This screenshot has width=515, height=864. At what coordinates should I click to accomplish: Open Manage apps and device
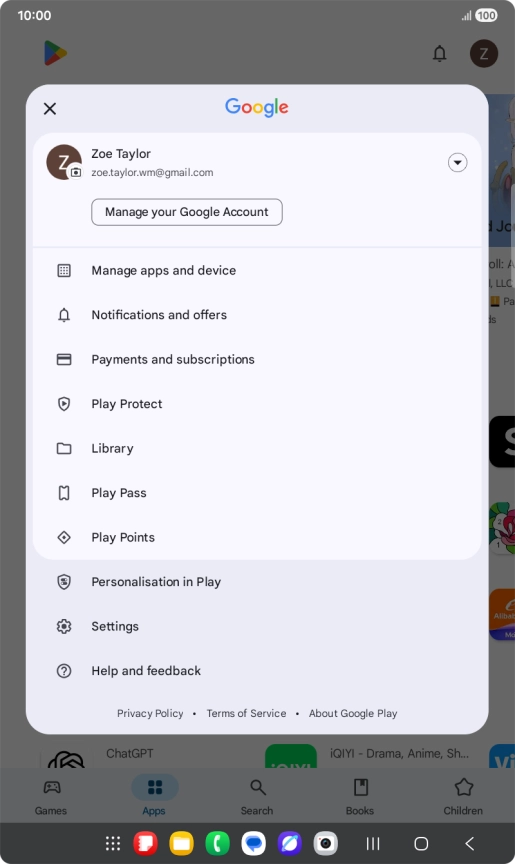tap(257, 271)
